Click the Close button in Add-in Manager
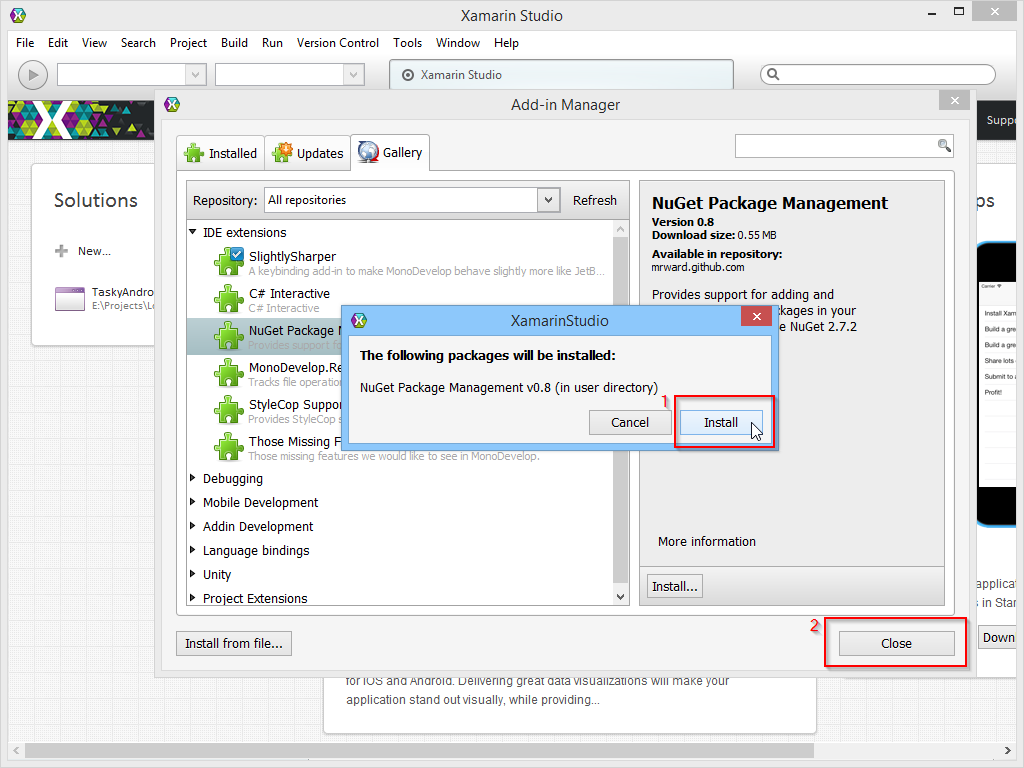 [896, 643]
